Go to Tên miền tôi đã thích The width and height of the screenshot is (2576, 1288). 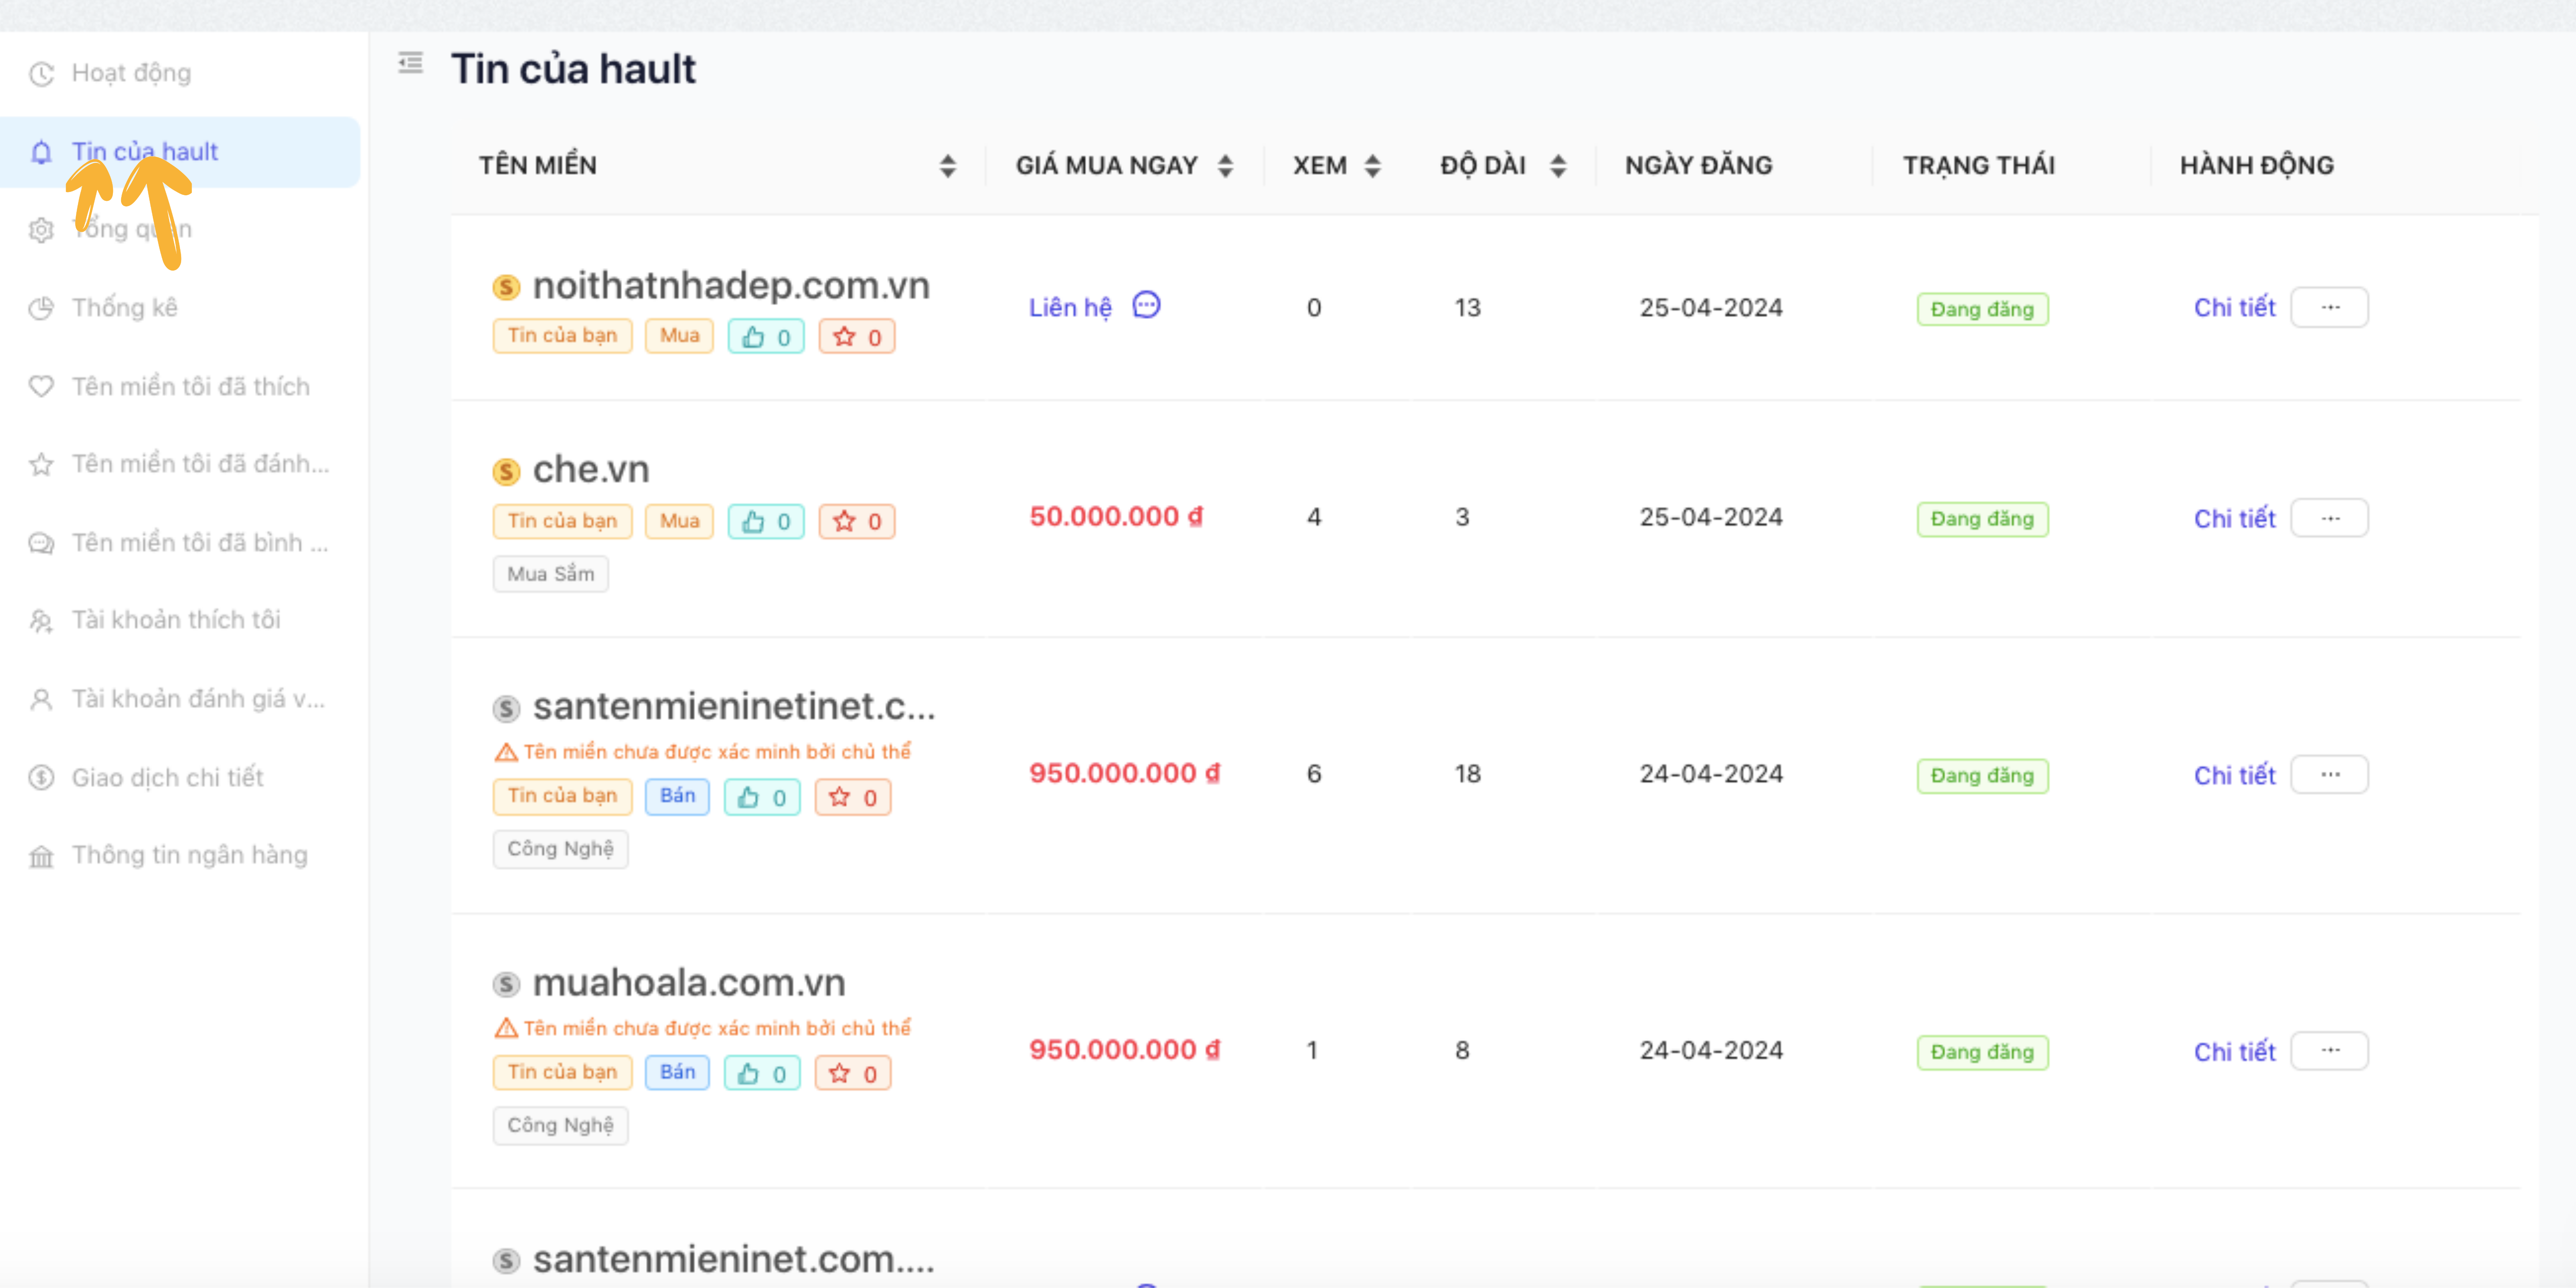[191, 386]
